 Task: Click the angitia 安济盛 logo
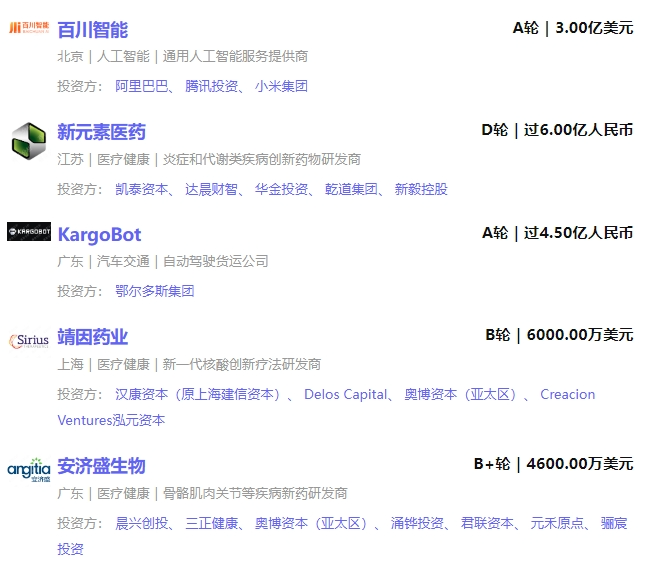pyautogui.click(x=29, y=470)
